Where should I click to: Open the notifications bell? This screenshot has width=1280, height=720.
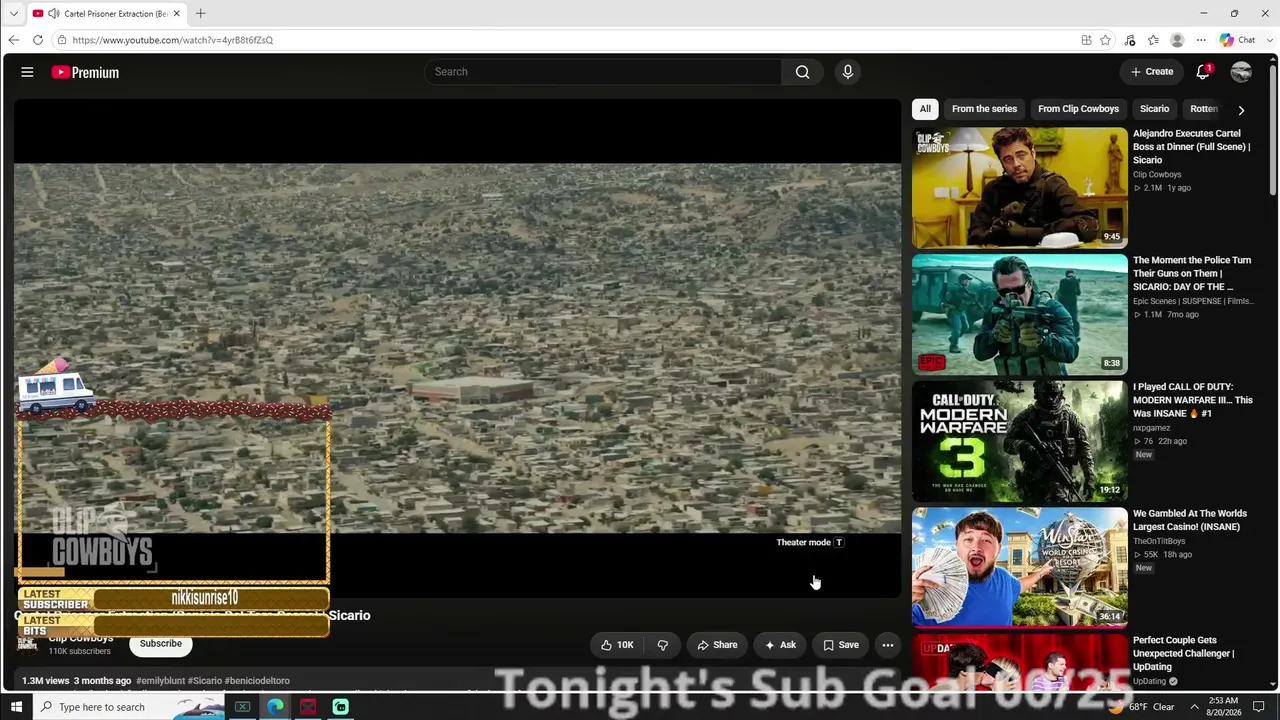pos(1203,72)
